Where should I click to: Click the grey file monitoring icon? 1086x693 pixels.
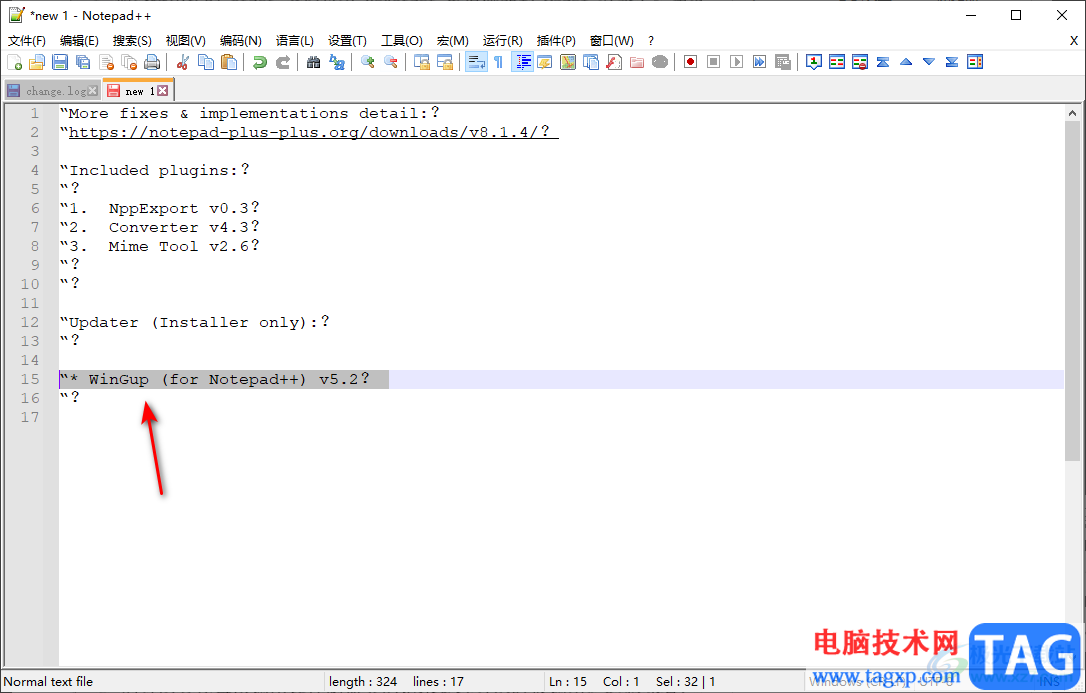coord(660,62)
